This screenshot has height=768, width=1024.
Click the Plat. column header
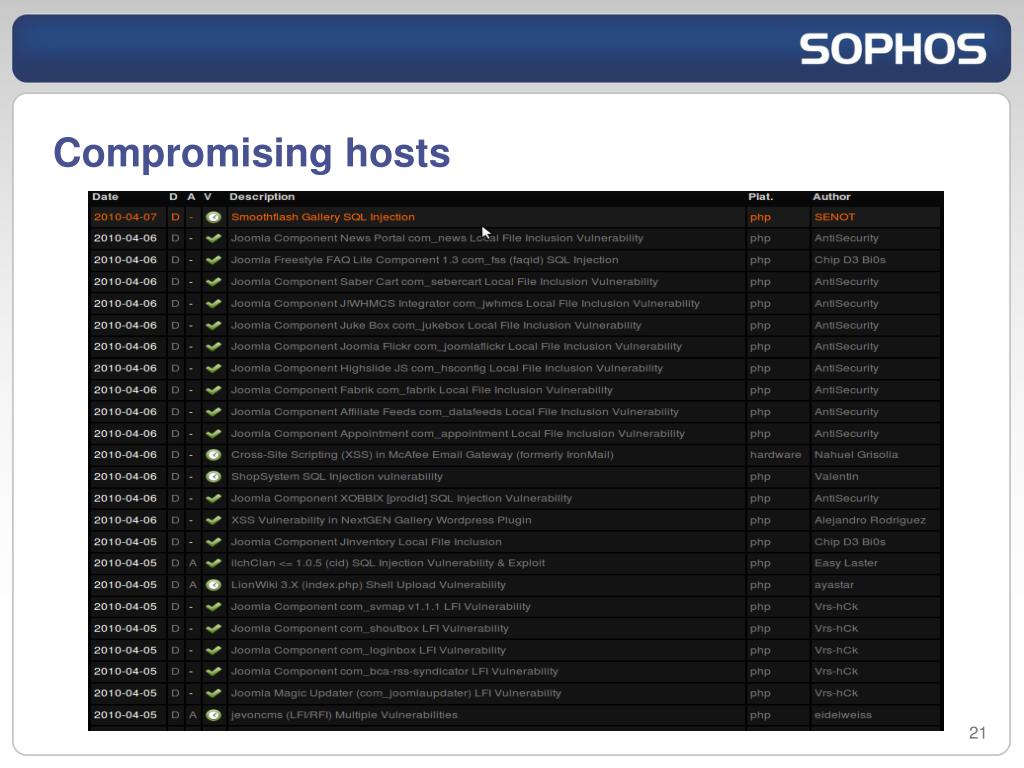[x=761, y=197]
